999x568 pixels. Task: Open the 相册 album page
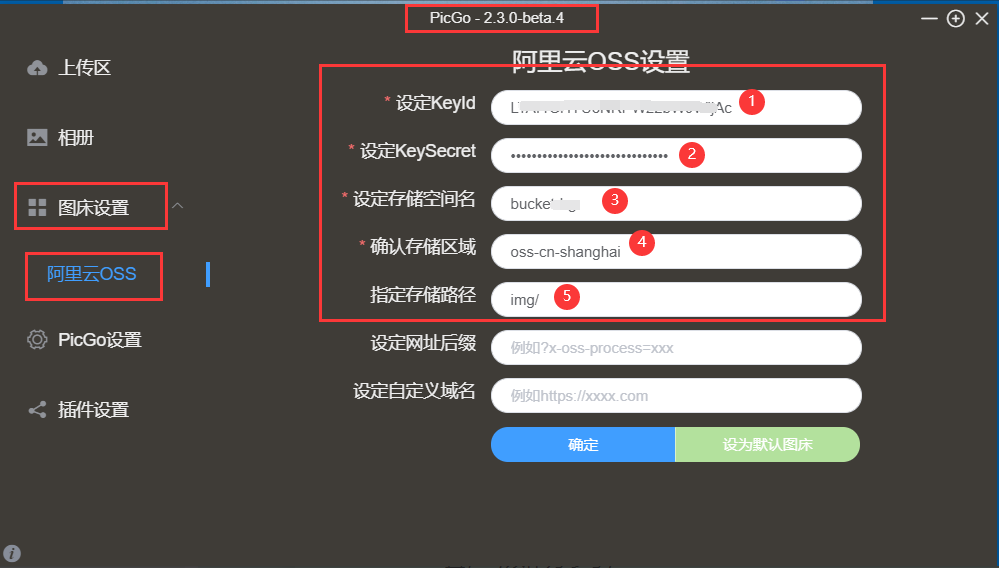pos(76,138)
